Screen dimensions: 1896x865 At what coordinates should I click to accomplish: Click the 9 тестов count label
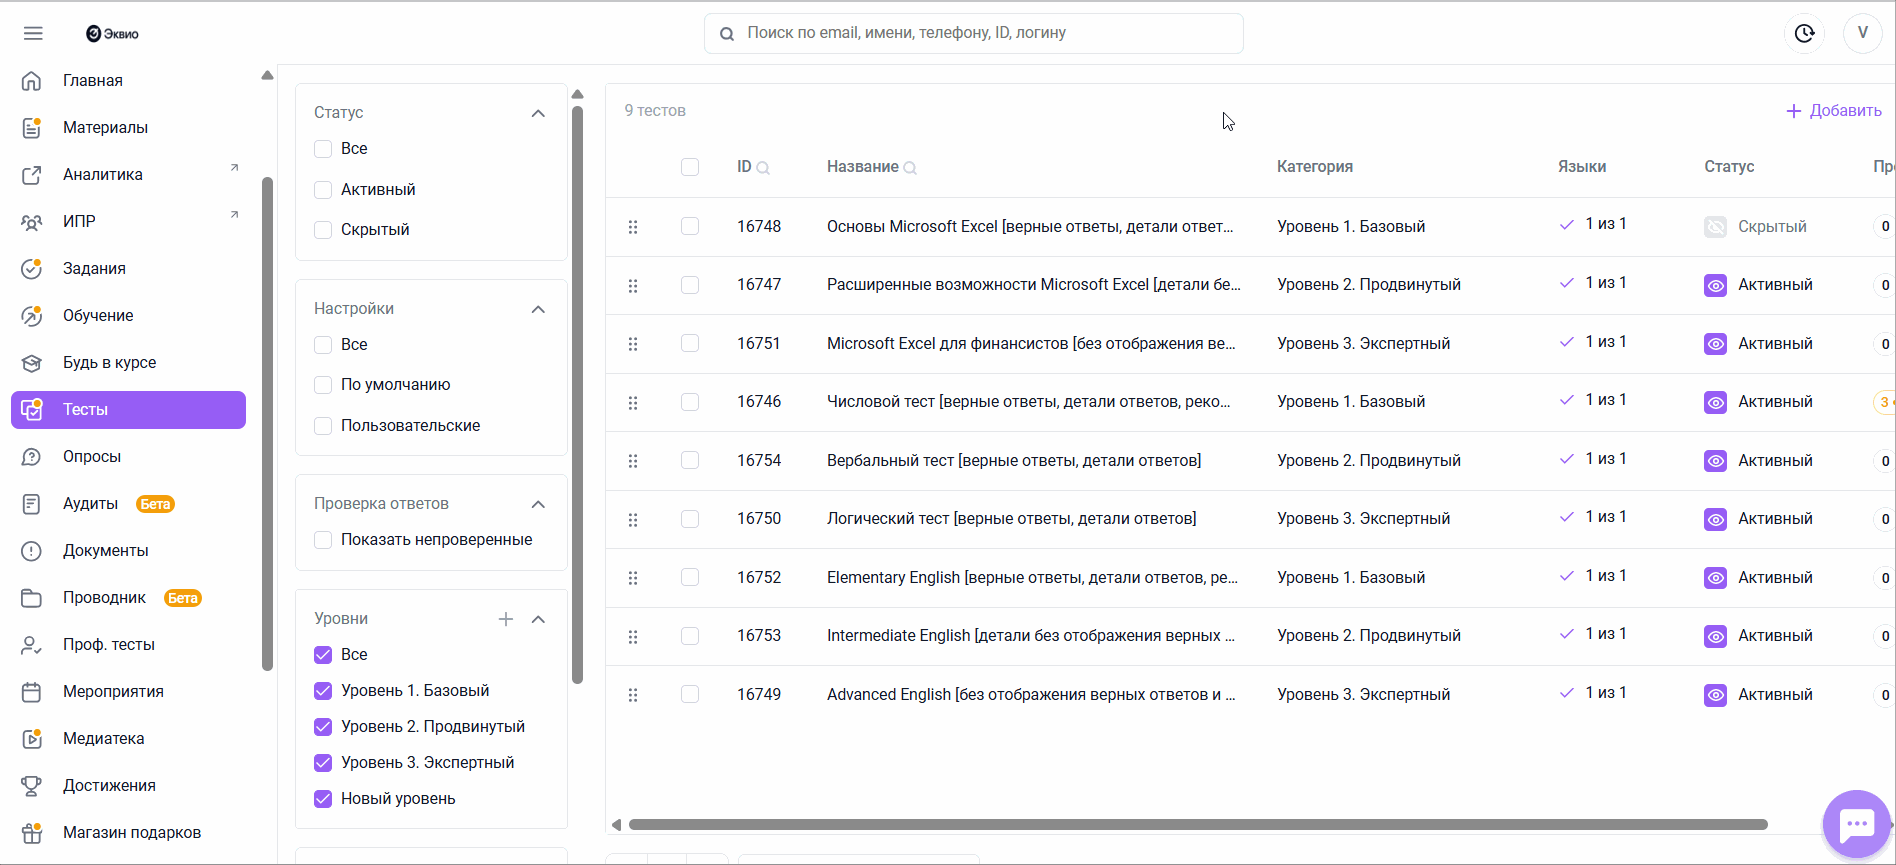(655, 111)
